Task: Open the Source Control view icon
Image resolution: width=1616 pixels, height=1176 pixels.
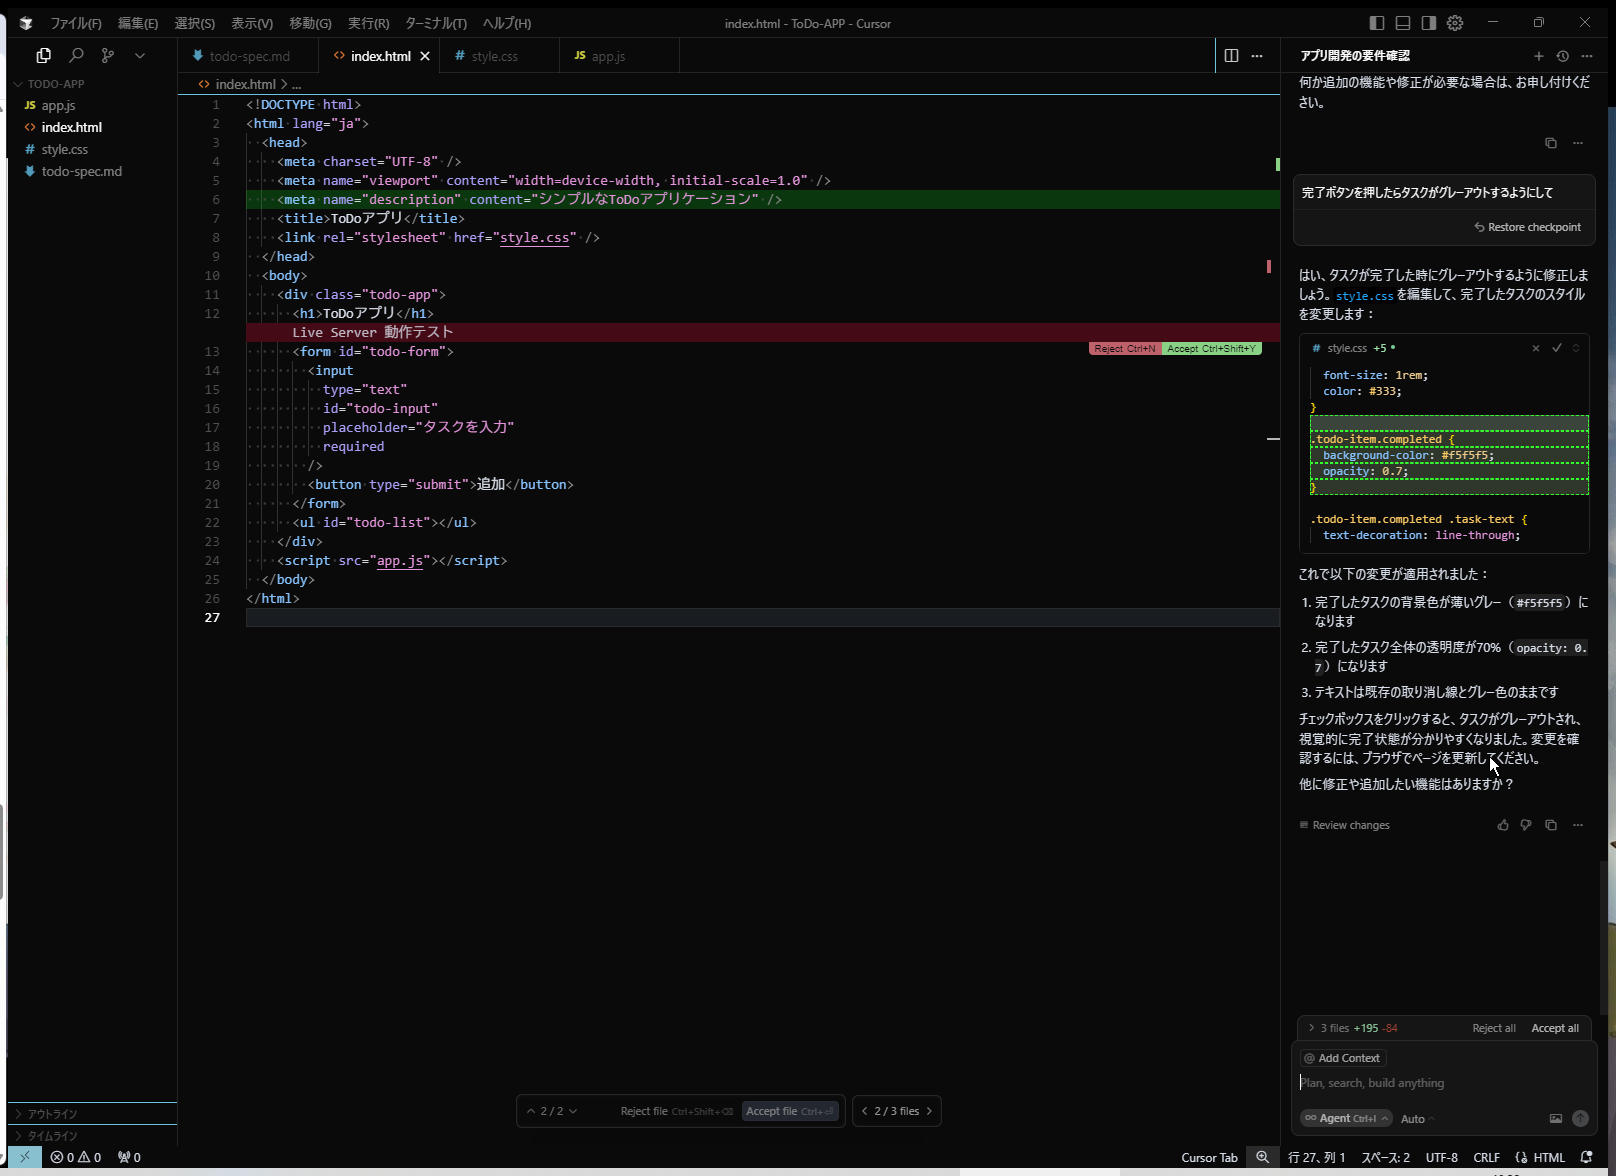Action: click(x=108, y=56)
